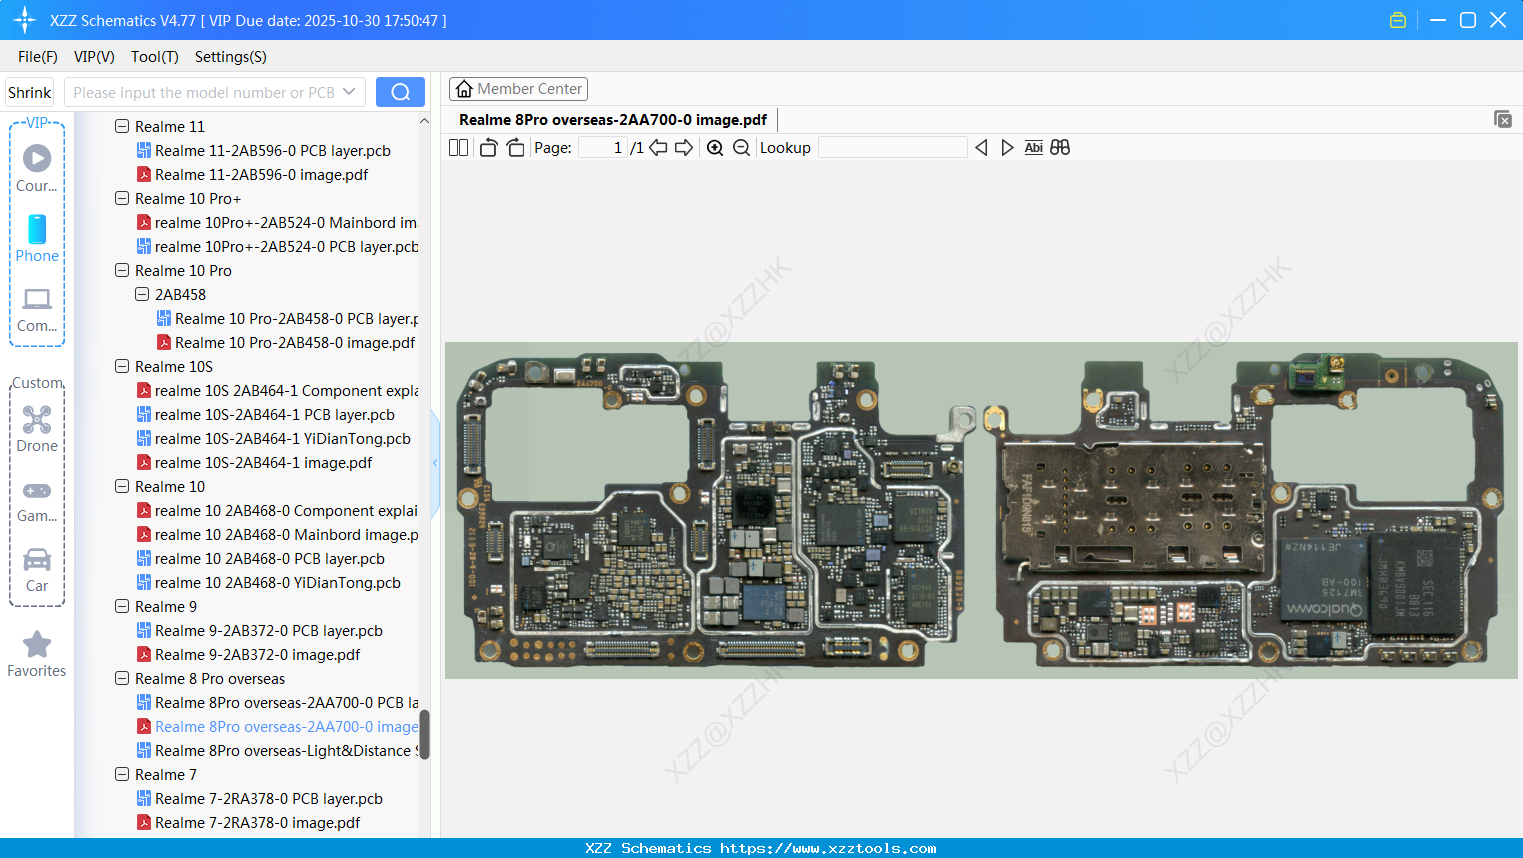Open realme 10S-2AB464-1 YiDianTong.pcb
The height and width of the screenshot is (858, 1523).
(283, 438)
